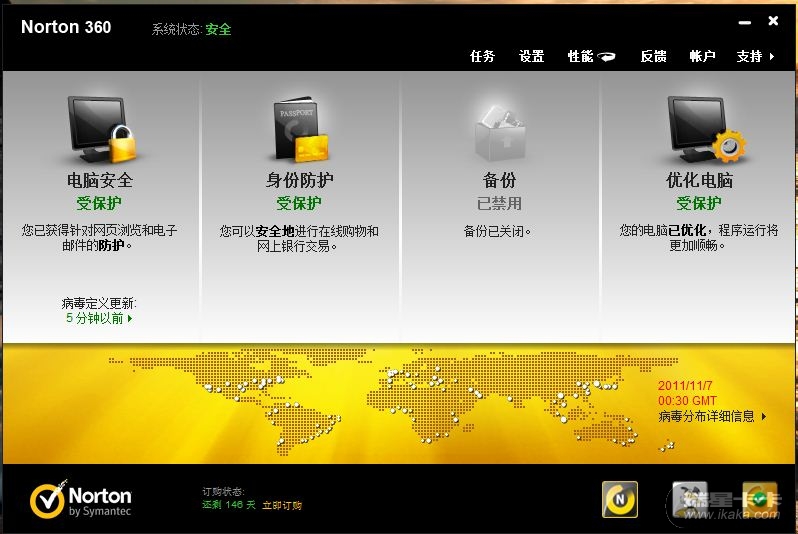Image resolution: width=798 pixels, height=534 pixels.
Task: Click the 立即订购 subscribe link
Action: point(282,505)
